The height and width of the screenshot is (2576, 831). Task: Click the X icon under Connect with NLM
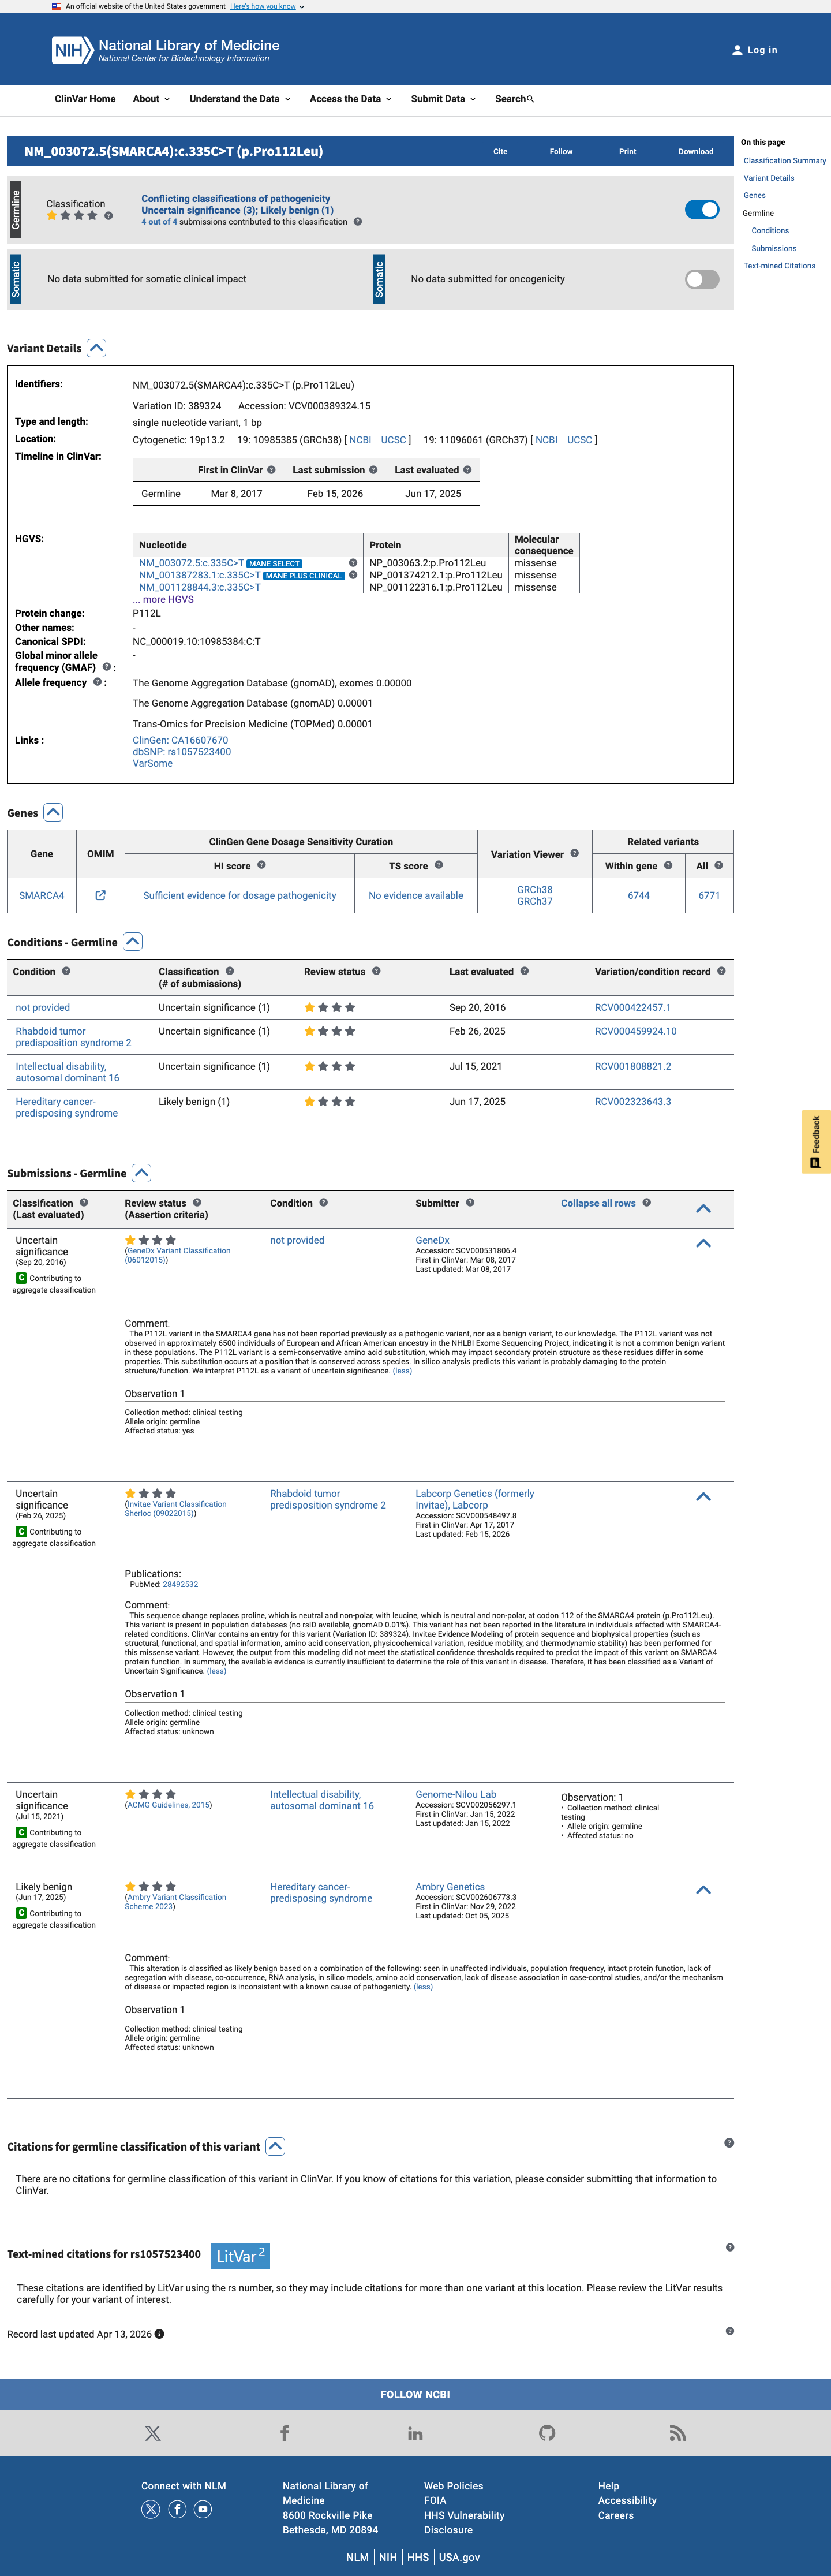pyautogui.click(x=151, y=2508)
